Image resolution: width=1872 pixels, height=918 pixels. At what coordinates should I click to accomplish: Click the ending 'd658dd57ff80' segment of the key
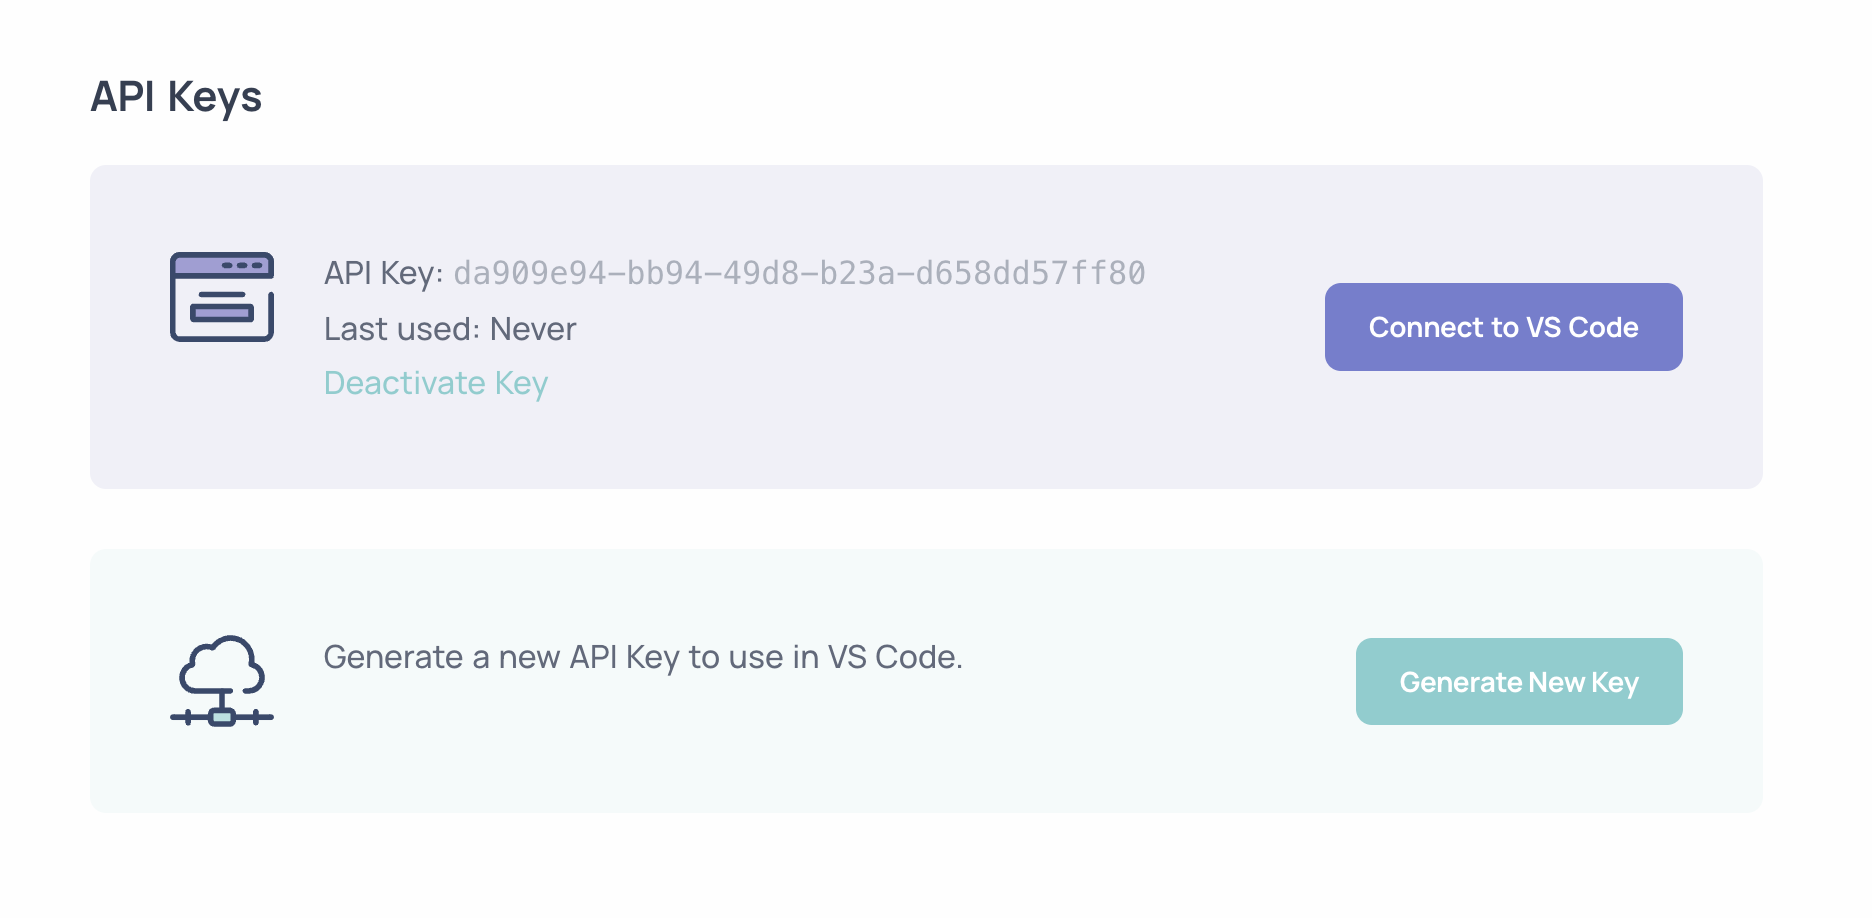(1030, 273)
